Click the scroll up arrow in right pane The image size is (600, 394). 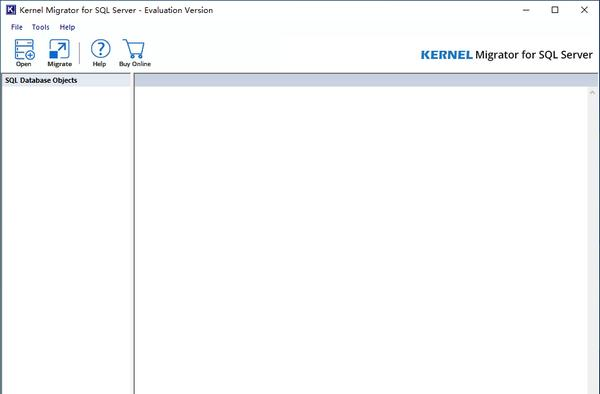pos(592,92)
